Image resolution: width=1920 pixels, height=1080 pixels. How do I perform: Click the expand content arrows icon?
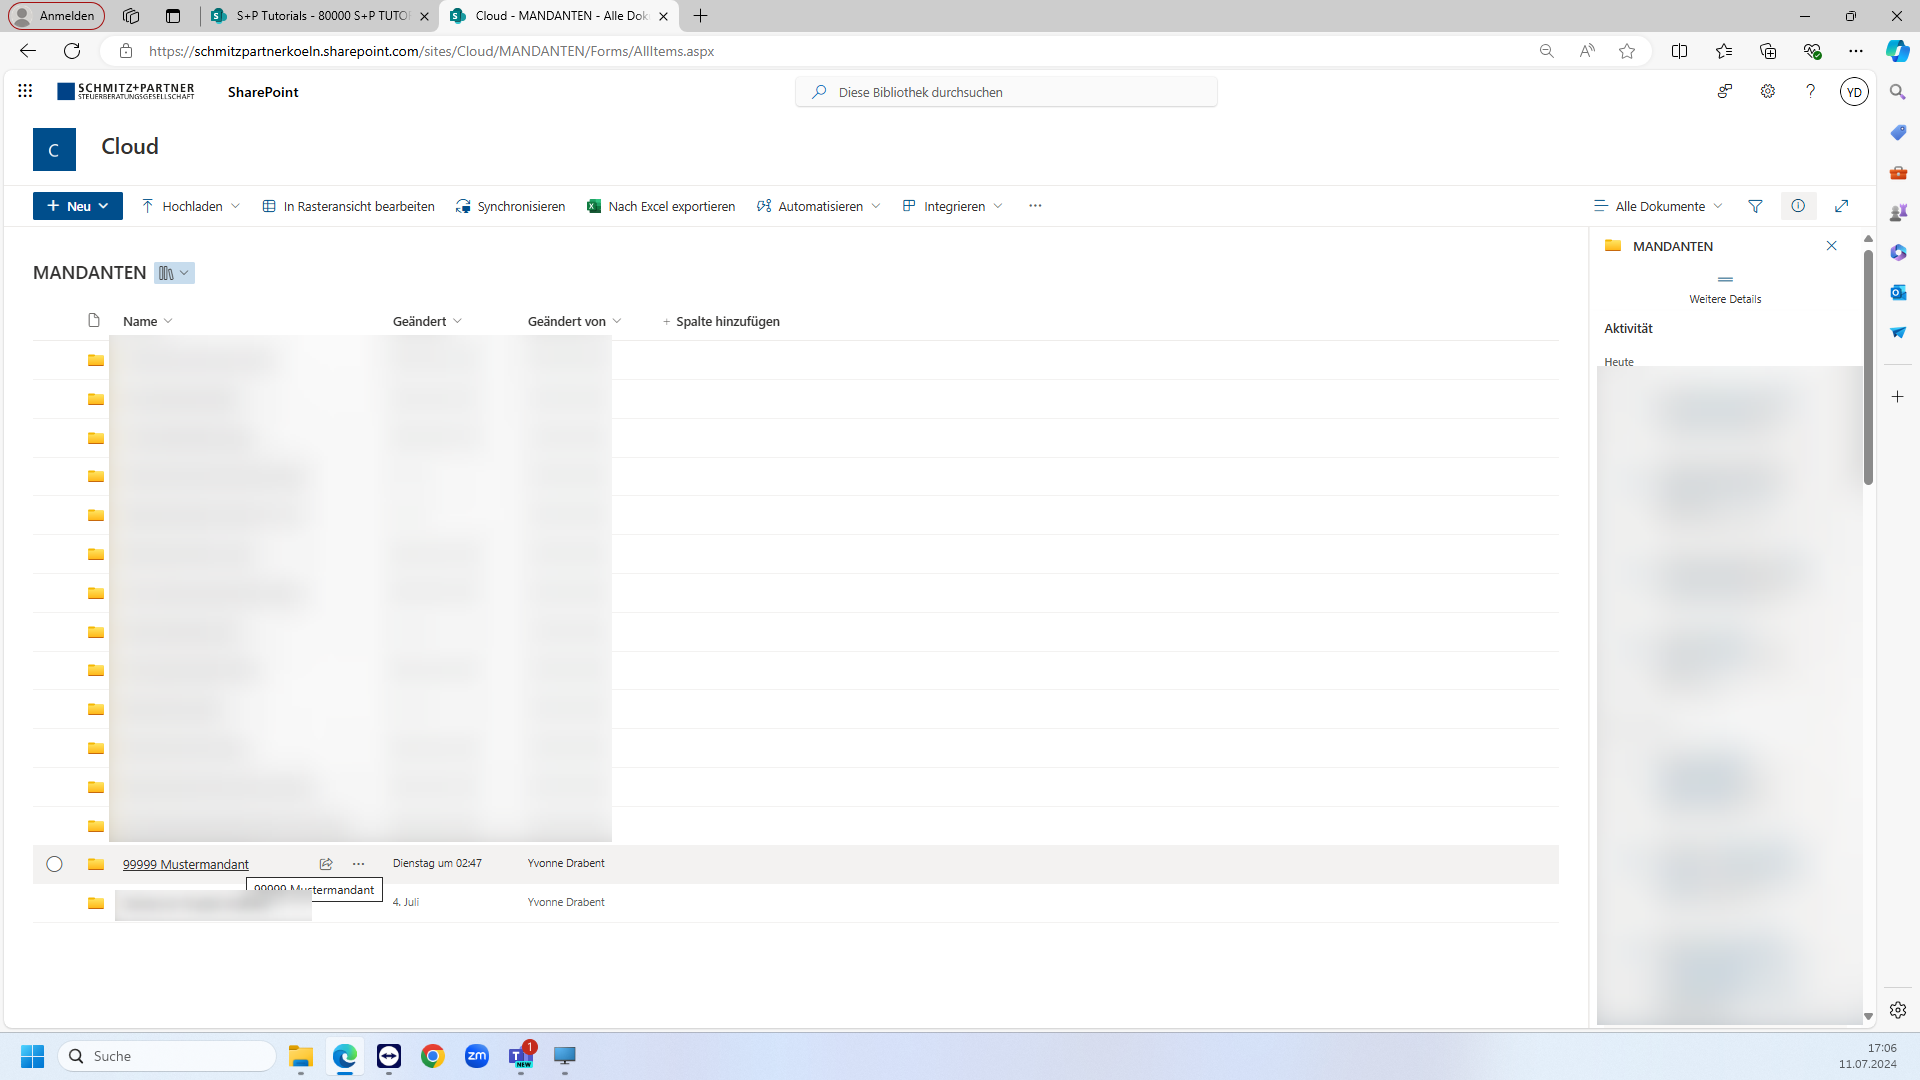click(x=1841, y=206)
